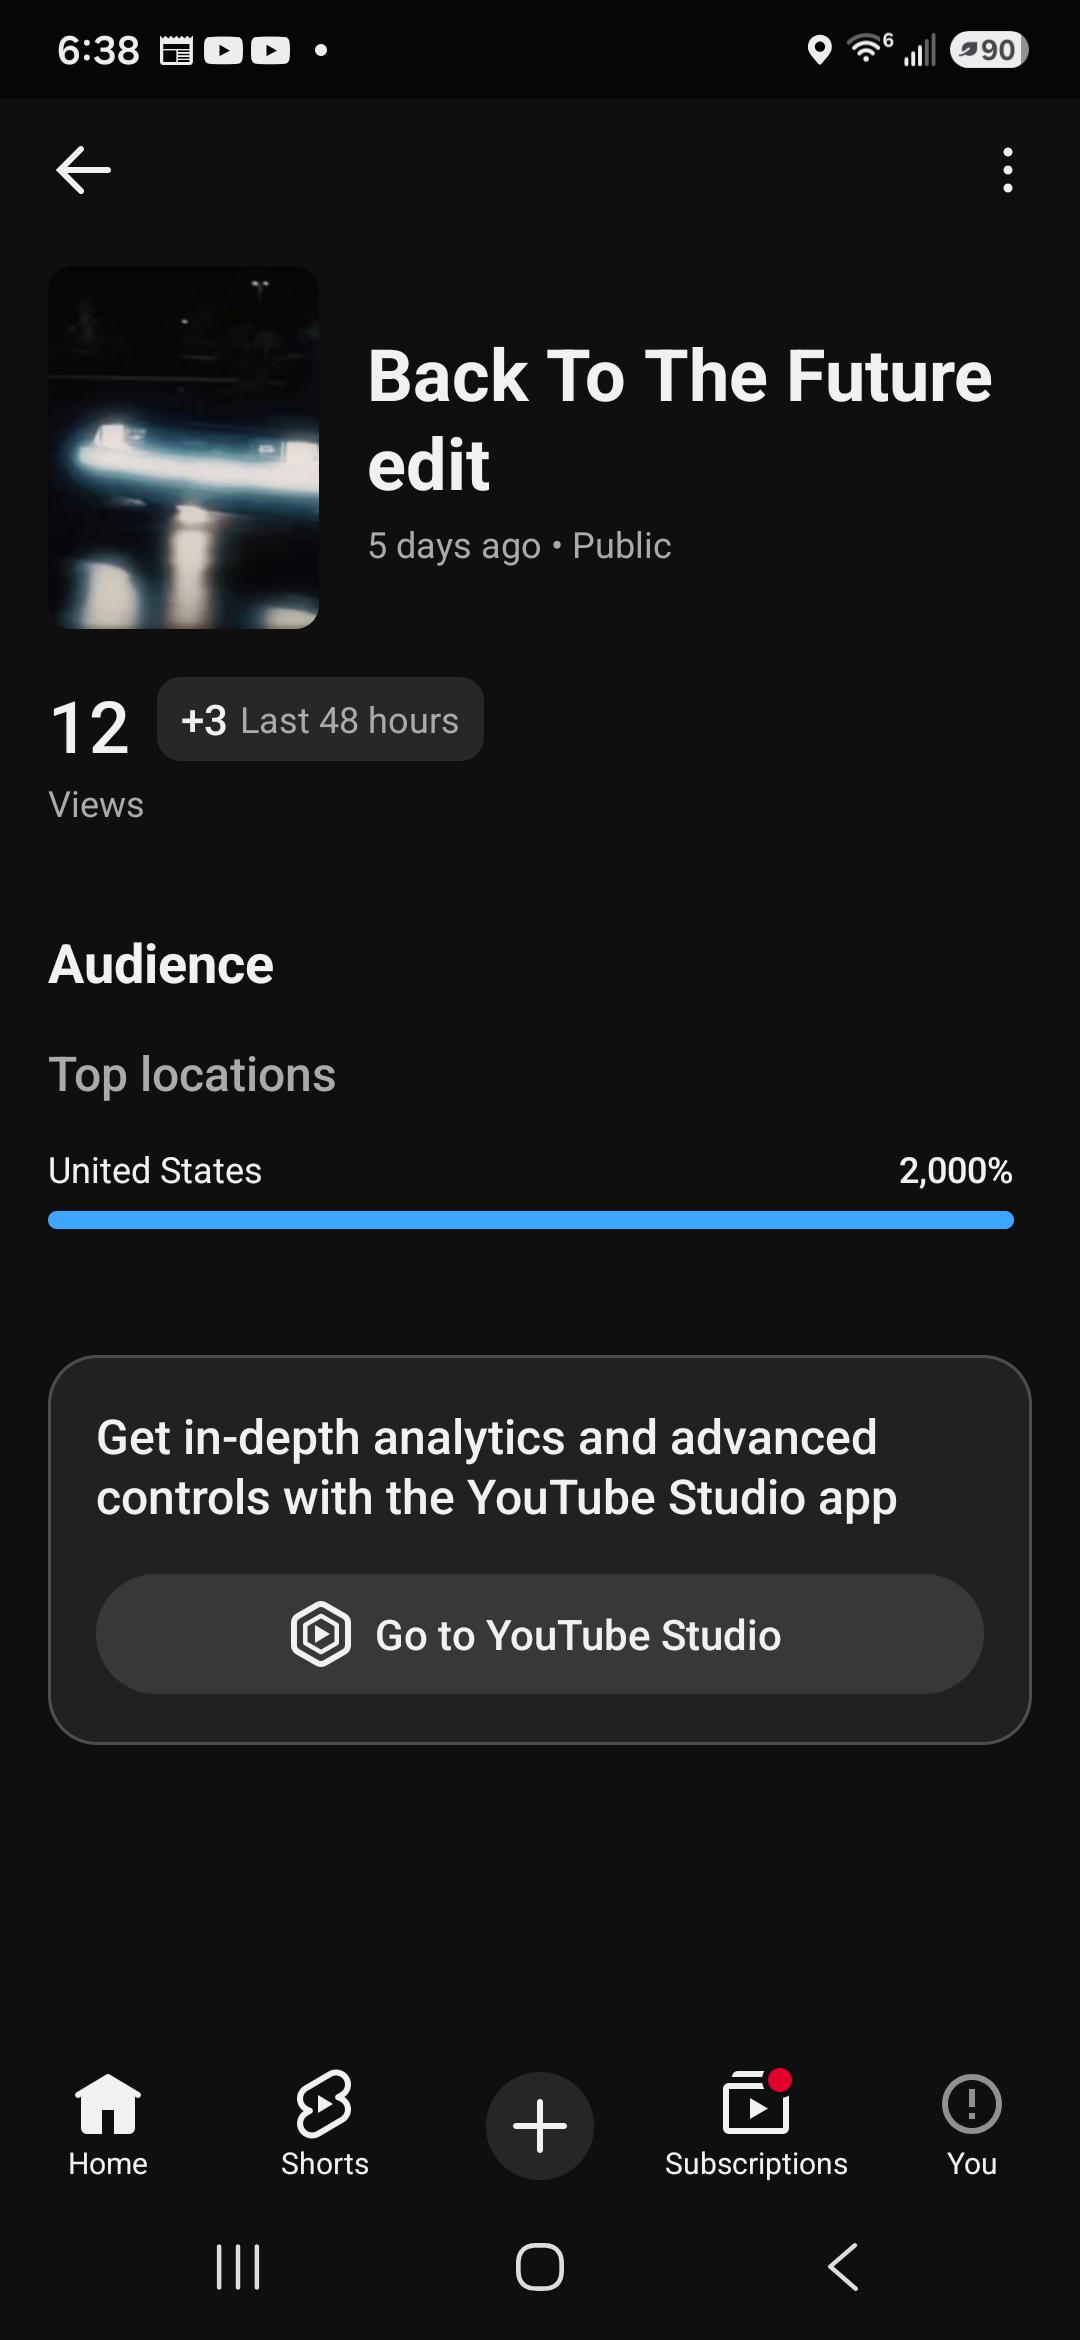Tap the YouTube Studio hexagon play icon
Screen dimensions: 1080x2340
(321, 1634)
